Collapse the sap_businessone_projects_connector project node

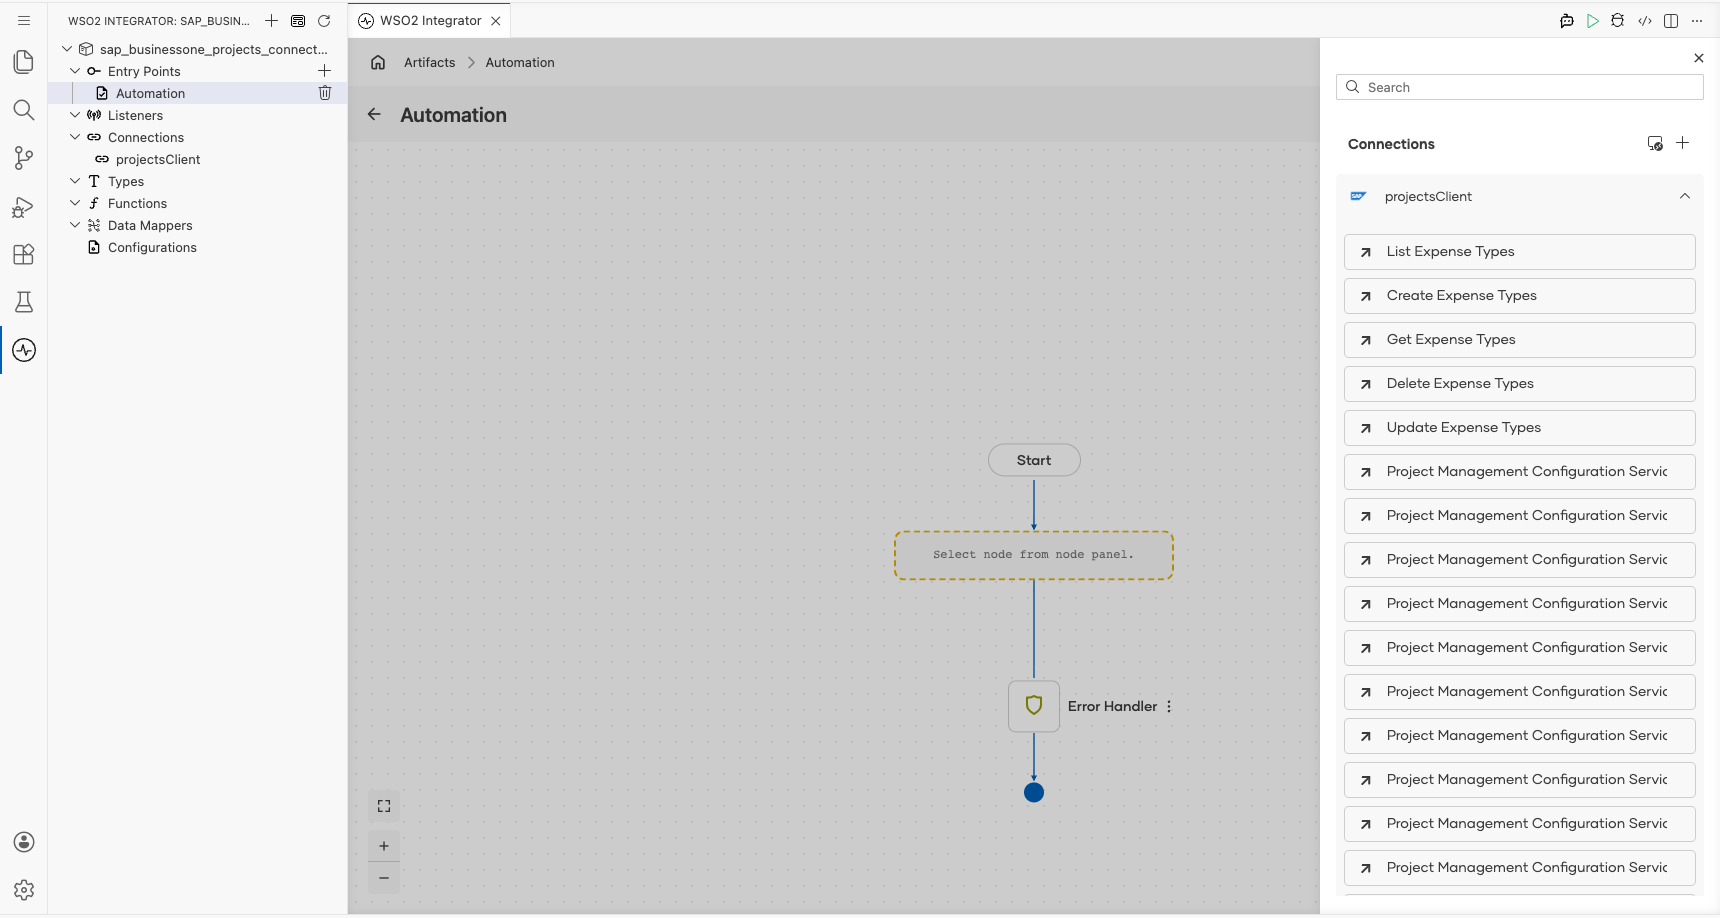[67, 49]
